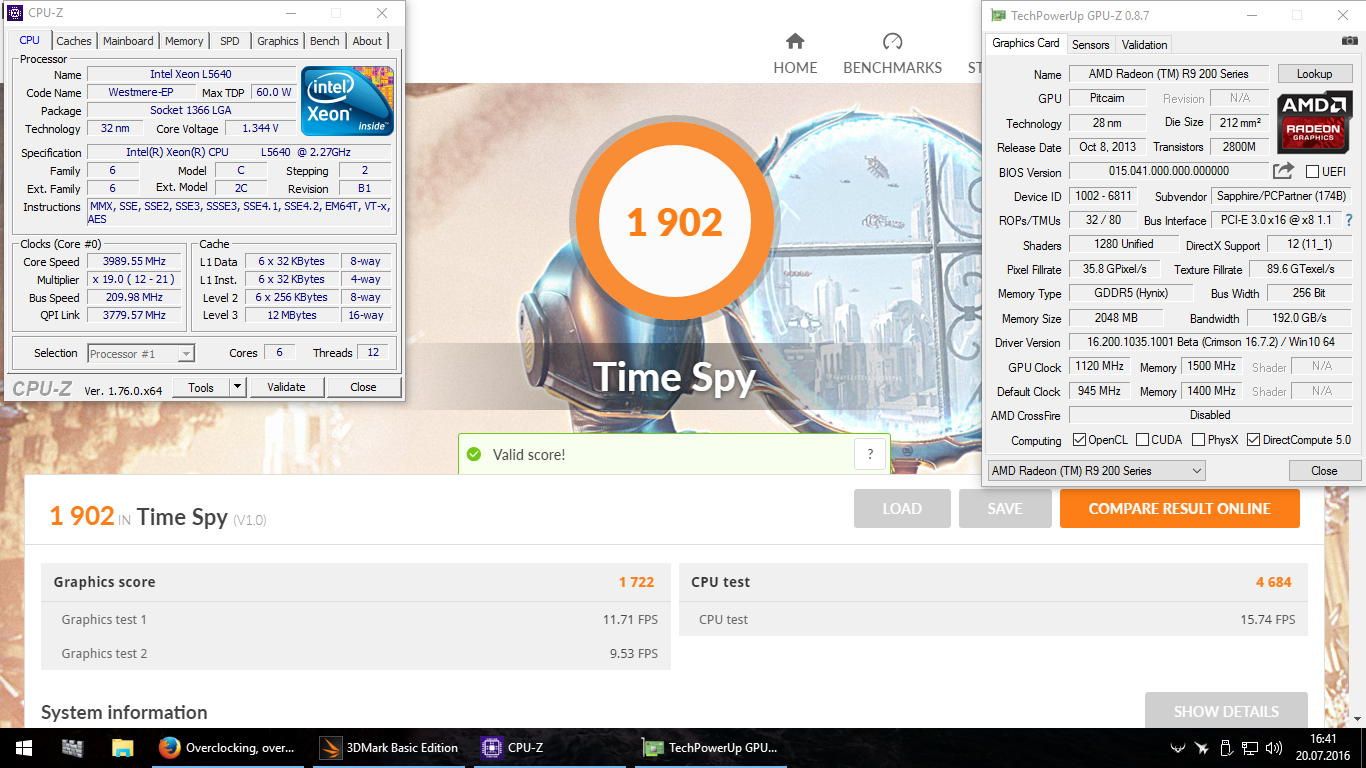Click the GPU-Z title bar application icon

(997, 14)
